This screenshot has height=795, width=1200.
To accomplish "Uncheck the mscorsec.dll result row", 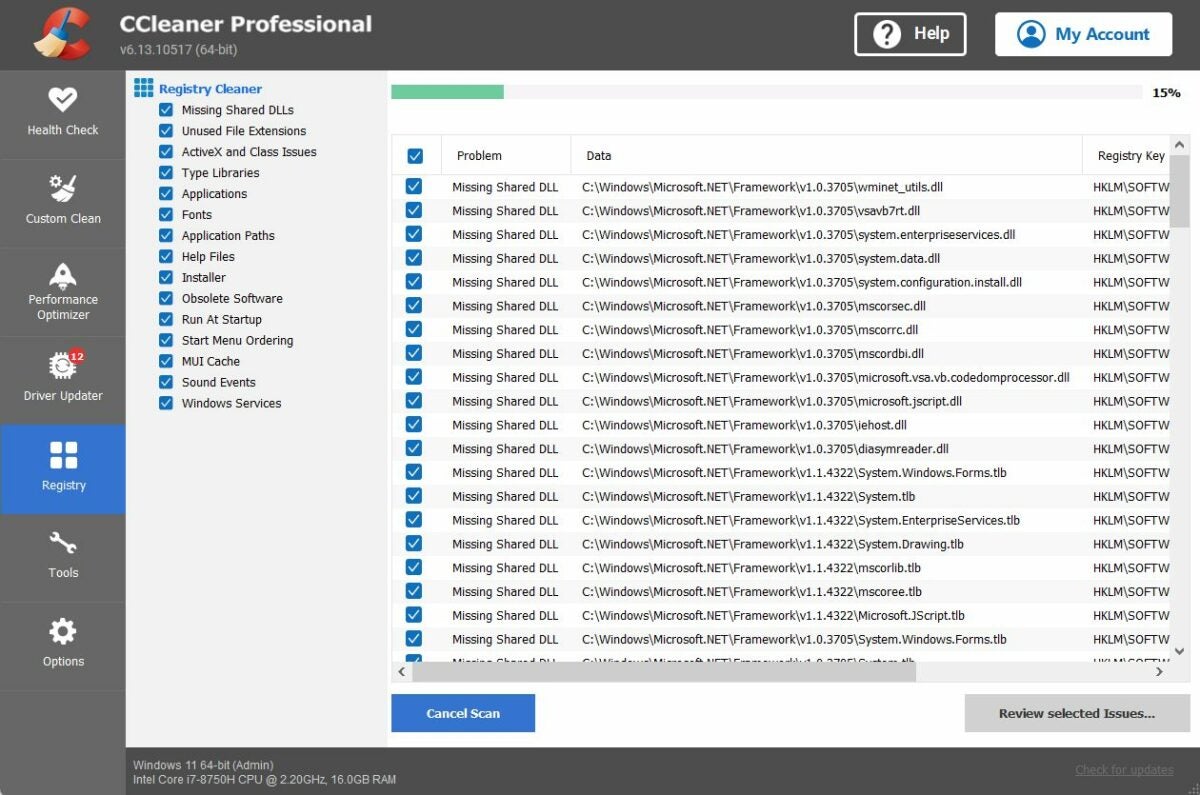I will (414, 305).
